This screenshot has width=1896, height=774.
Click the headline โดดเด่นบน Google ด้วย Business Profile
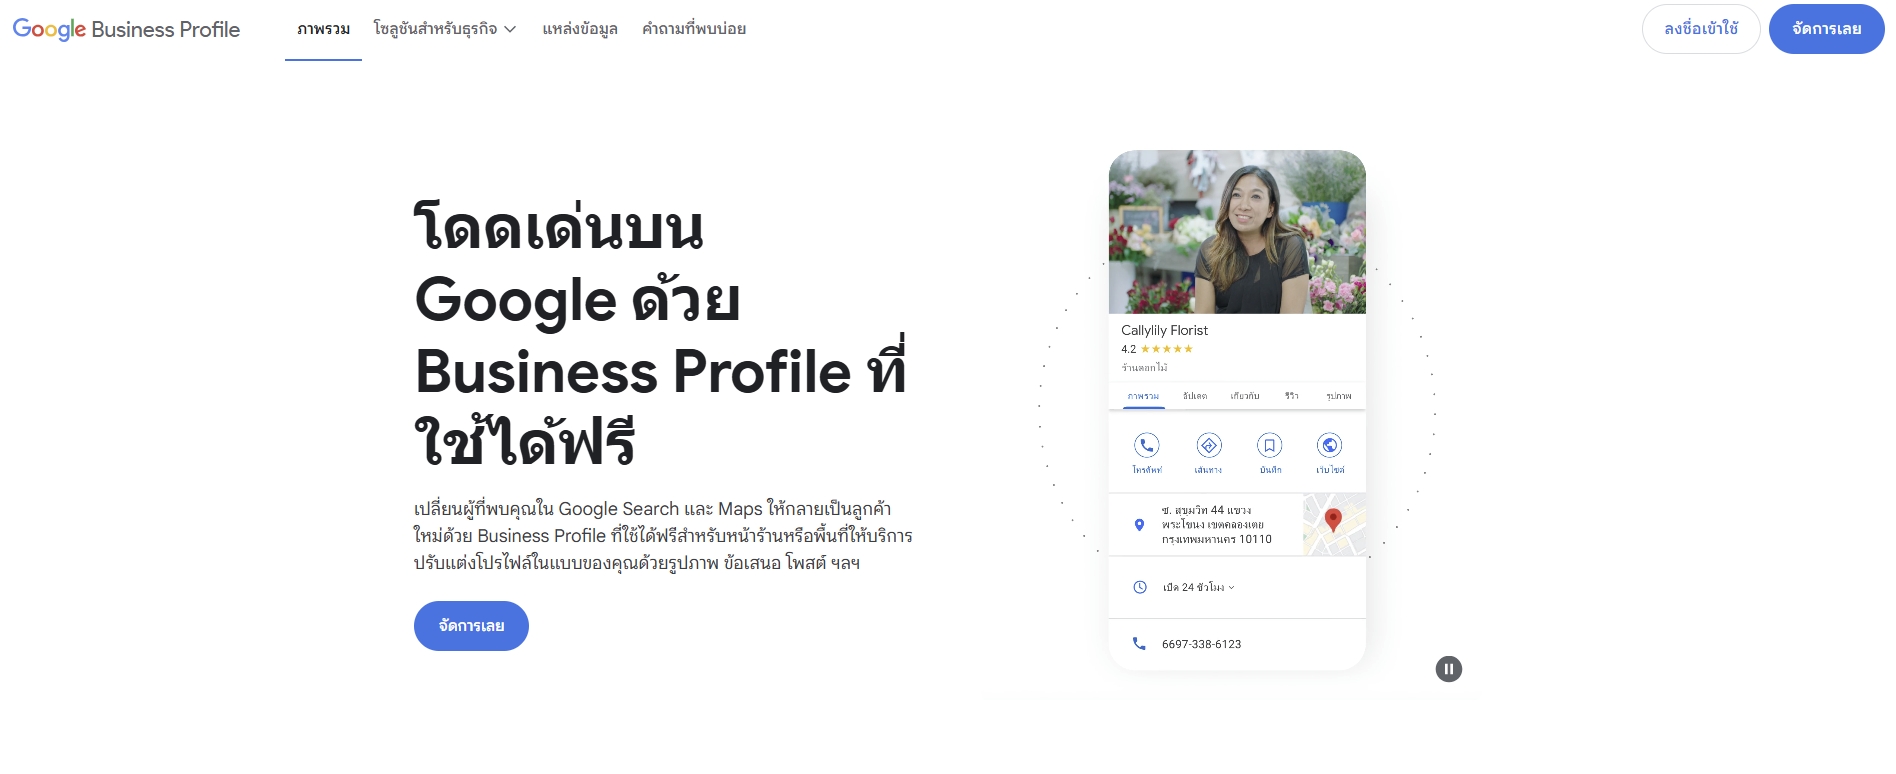pos(660,334)
